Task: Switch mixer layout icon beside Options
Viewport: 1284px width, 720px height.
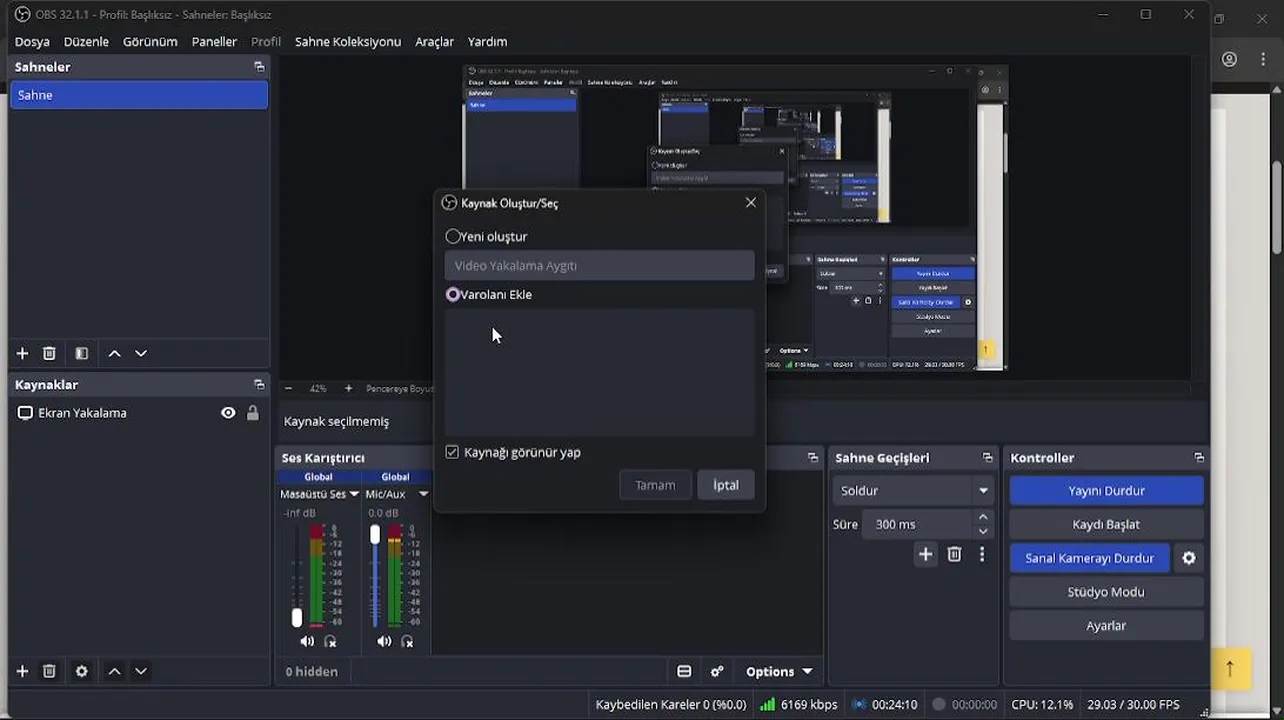Action: (684, 671)
